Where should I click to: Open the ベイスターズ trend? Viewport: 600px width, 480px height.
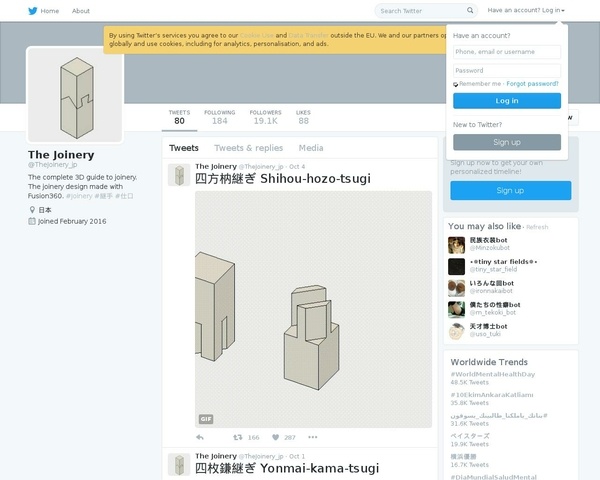coord(470,436)
